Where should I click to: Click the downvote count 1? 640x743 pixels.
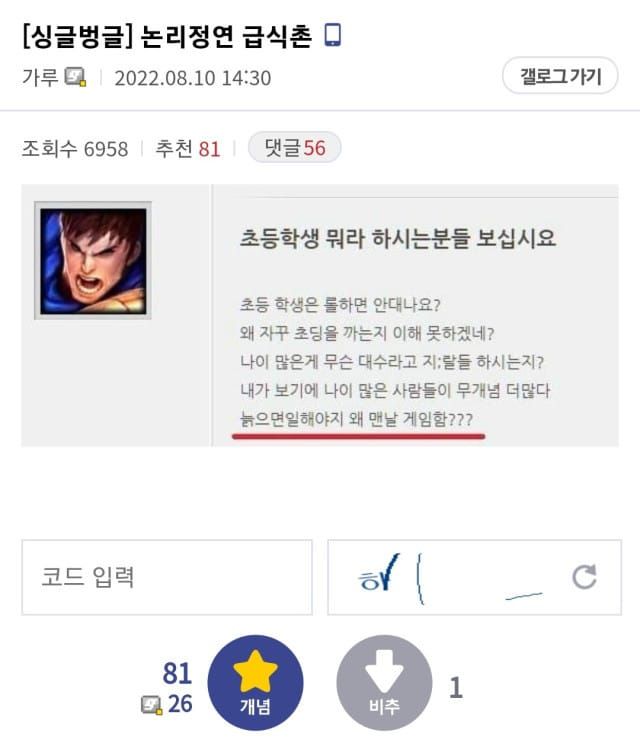pyautogui.click(x=456, y=687)
